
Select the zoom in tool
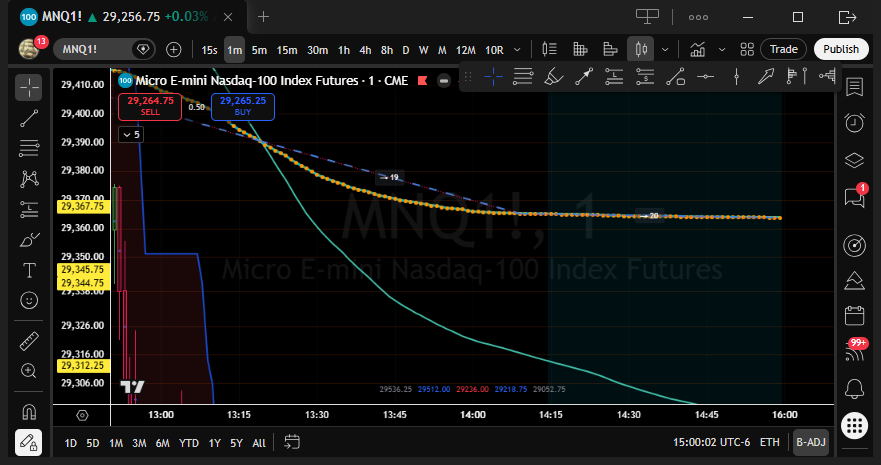(29, 371)
